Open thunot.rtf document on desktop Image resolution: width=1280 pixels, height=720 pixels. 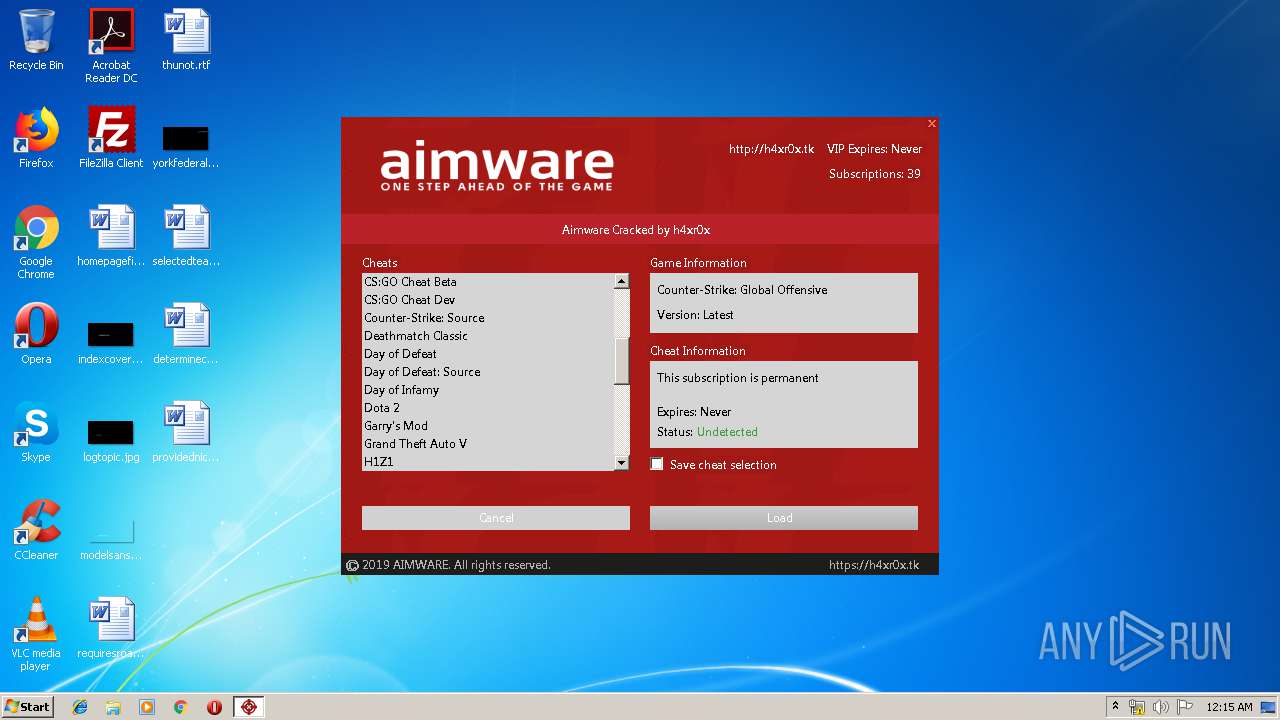point(186,41)
